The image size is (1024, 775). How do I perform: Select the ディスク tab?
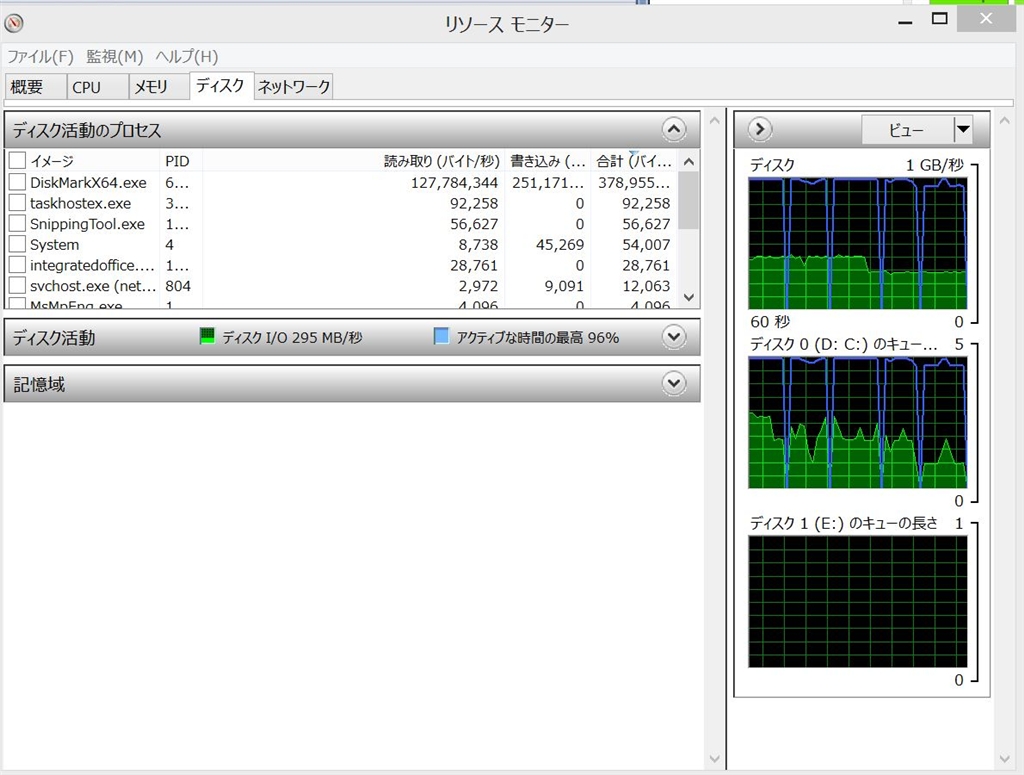[221, 86]
